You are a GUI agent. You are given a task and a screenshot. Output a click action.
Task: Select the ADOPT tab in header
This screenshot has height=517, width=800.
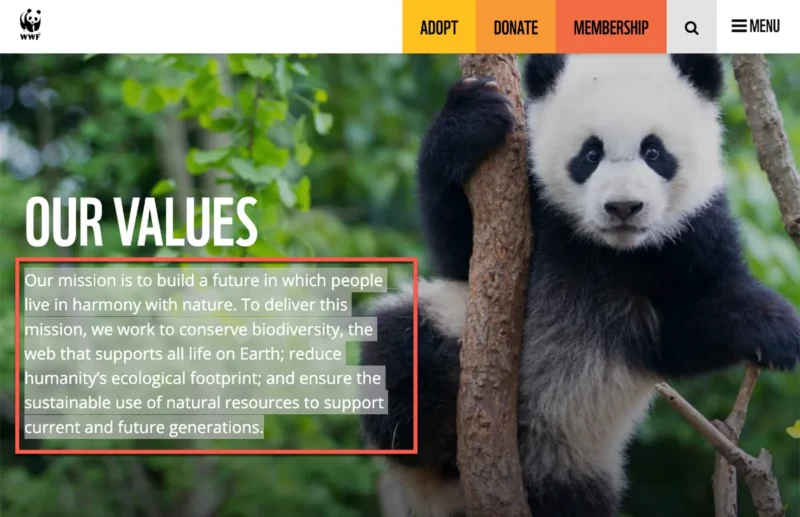coord(439,27)
